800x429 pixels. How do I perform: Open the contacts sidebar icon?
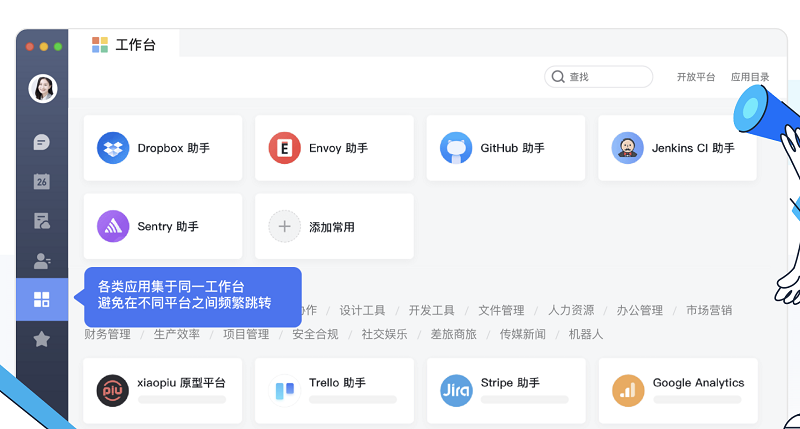(x=41, y=261)
